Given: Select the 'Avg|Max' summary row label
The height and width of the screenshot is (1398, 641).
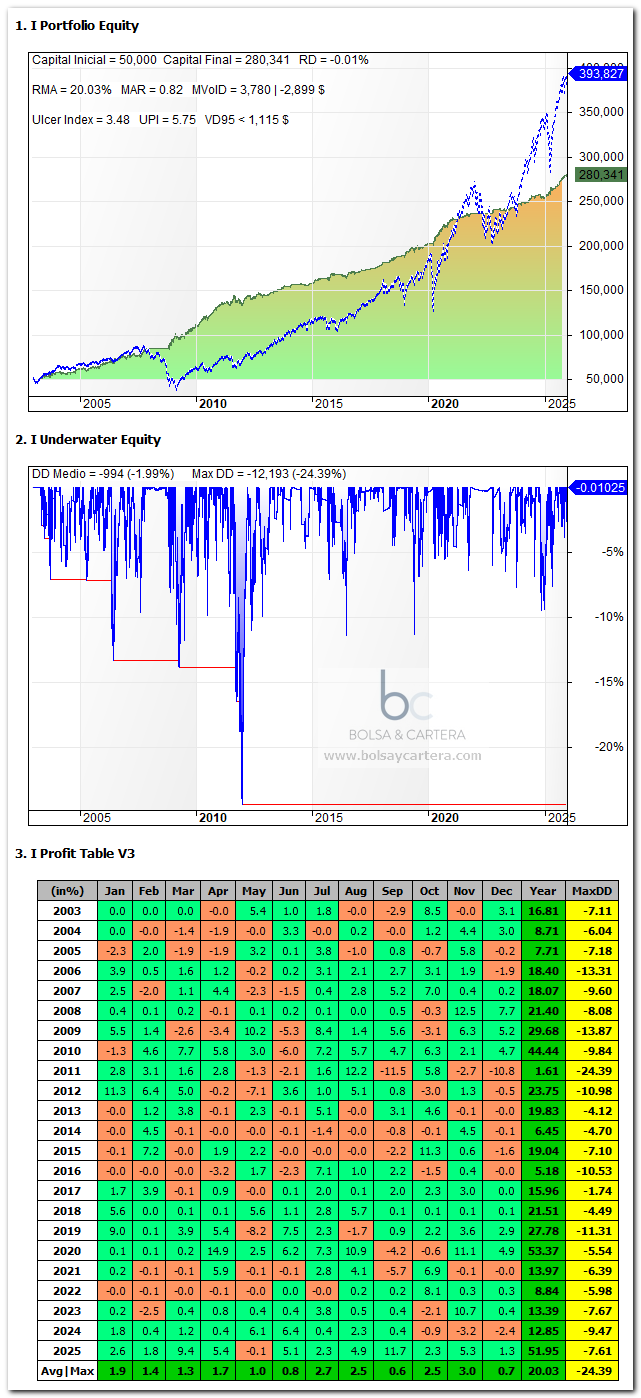Looking at the screenshot, I should tap(67, 1371).
